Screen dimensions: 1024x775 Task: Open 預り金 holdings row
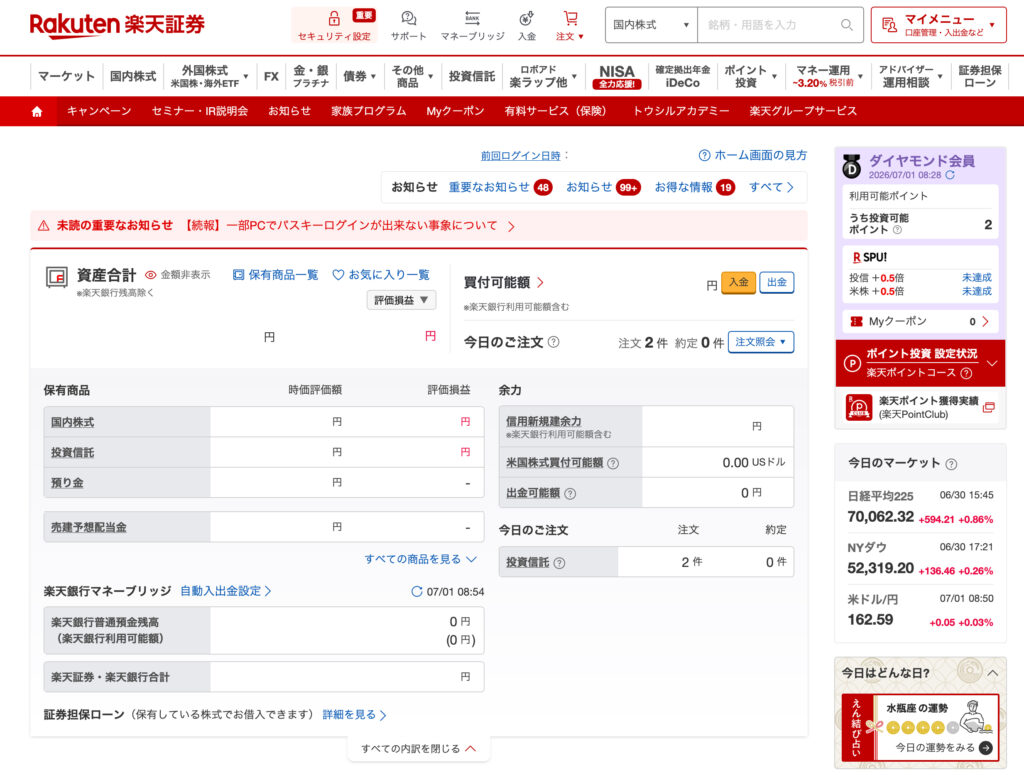[x=264, y=482]
